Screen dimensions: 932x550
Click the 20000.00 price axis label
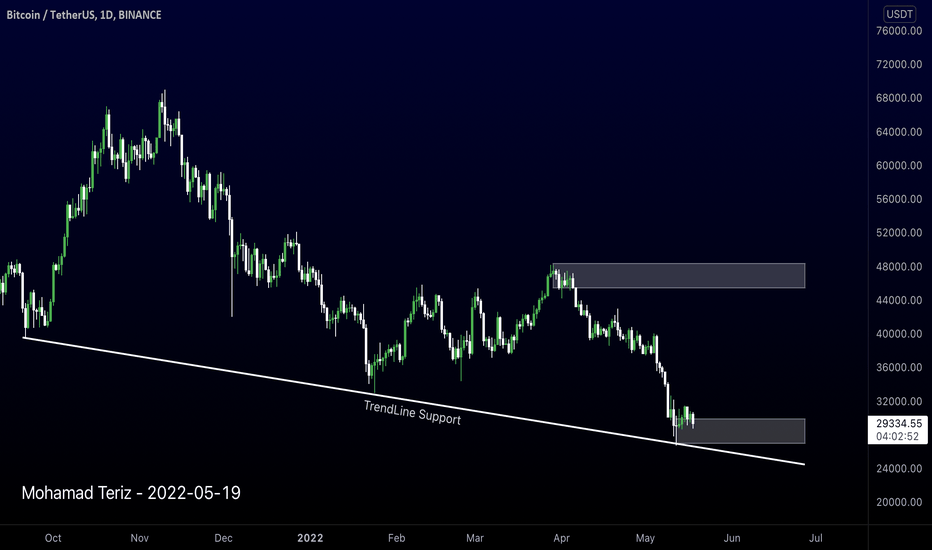[899, 502]
